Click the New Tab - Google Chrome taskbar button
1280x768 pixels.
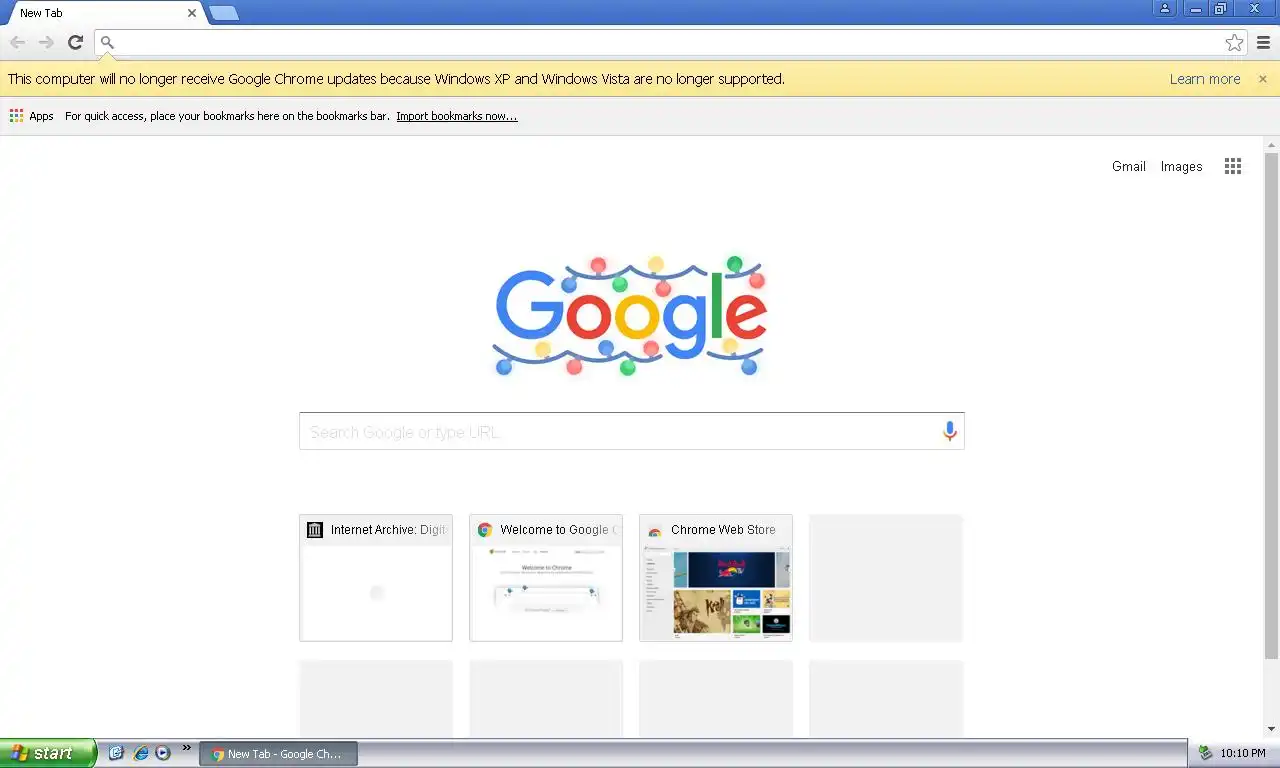[279, 754]
